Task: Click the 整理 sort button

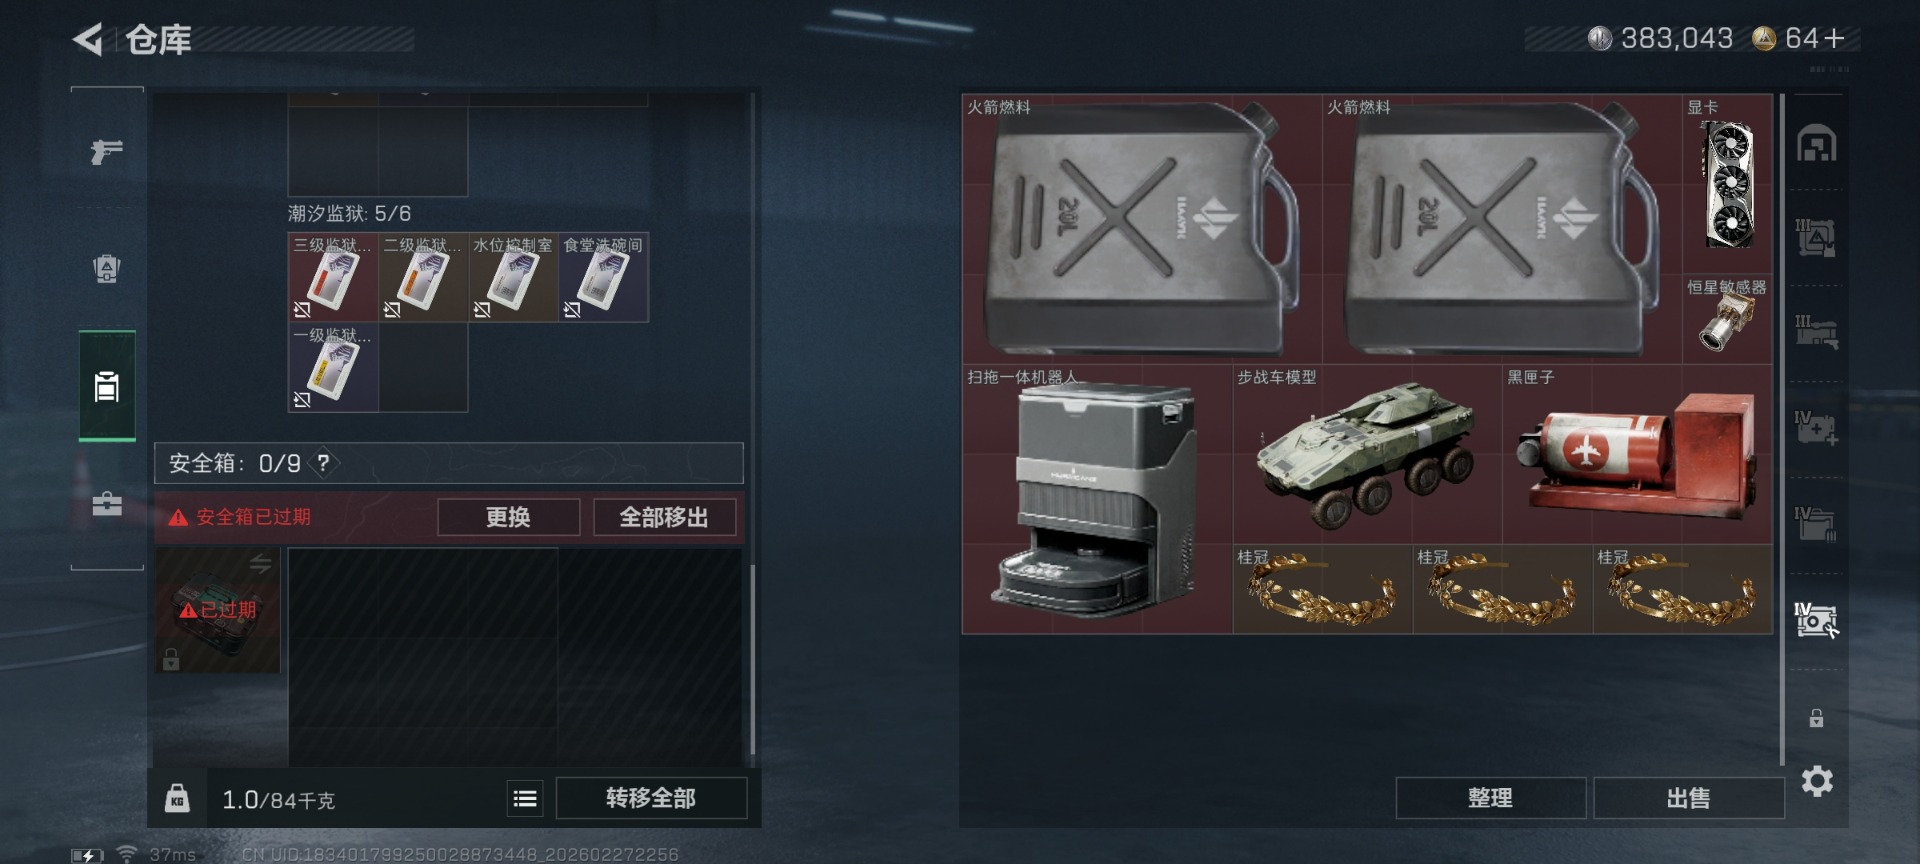Action: [1490, 798]
